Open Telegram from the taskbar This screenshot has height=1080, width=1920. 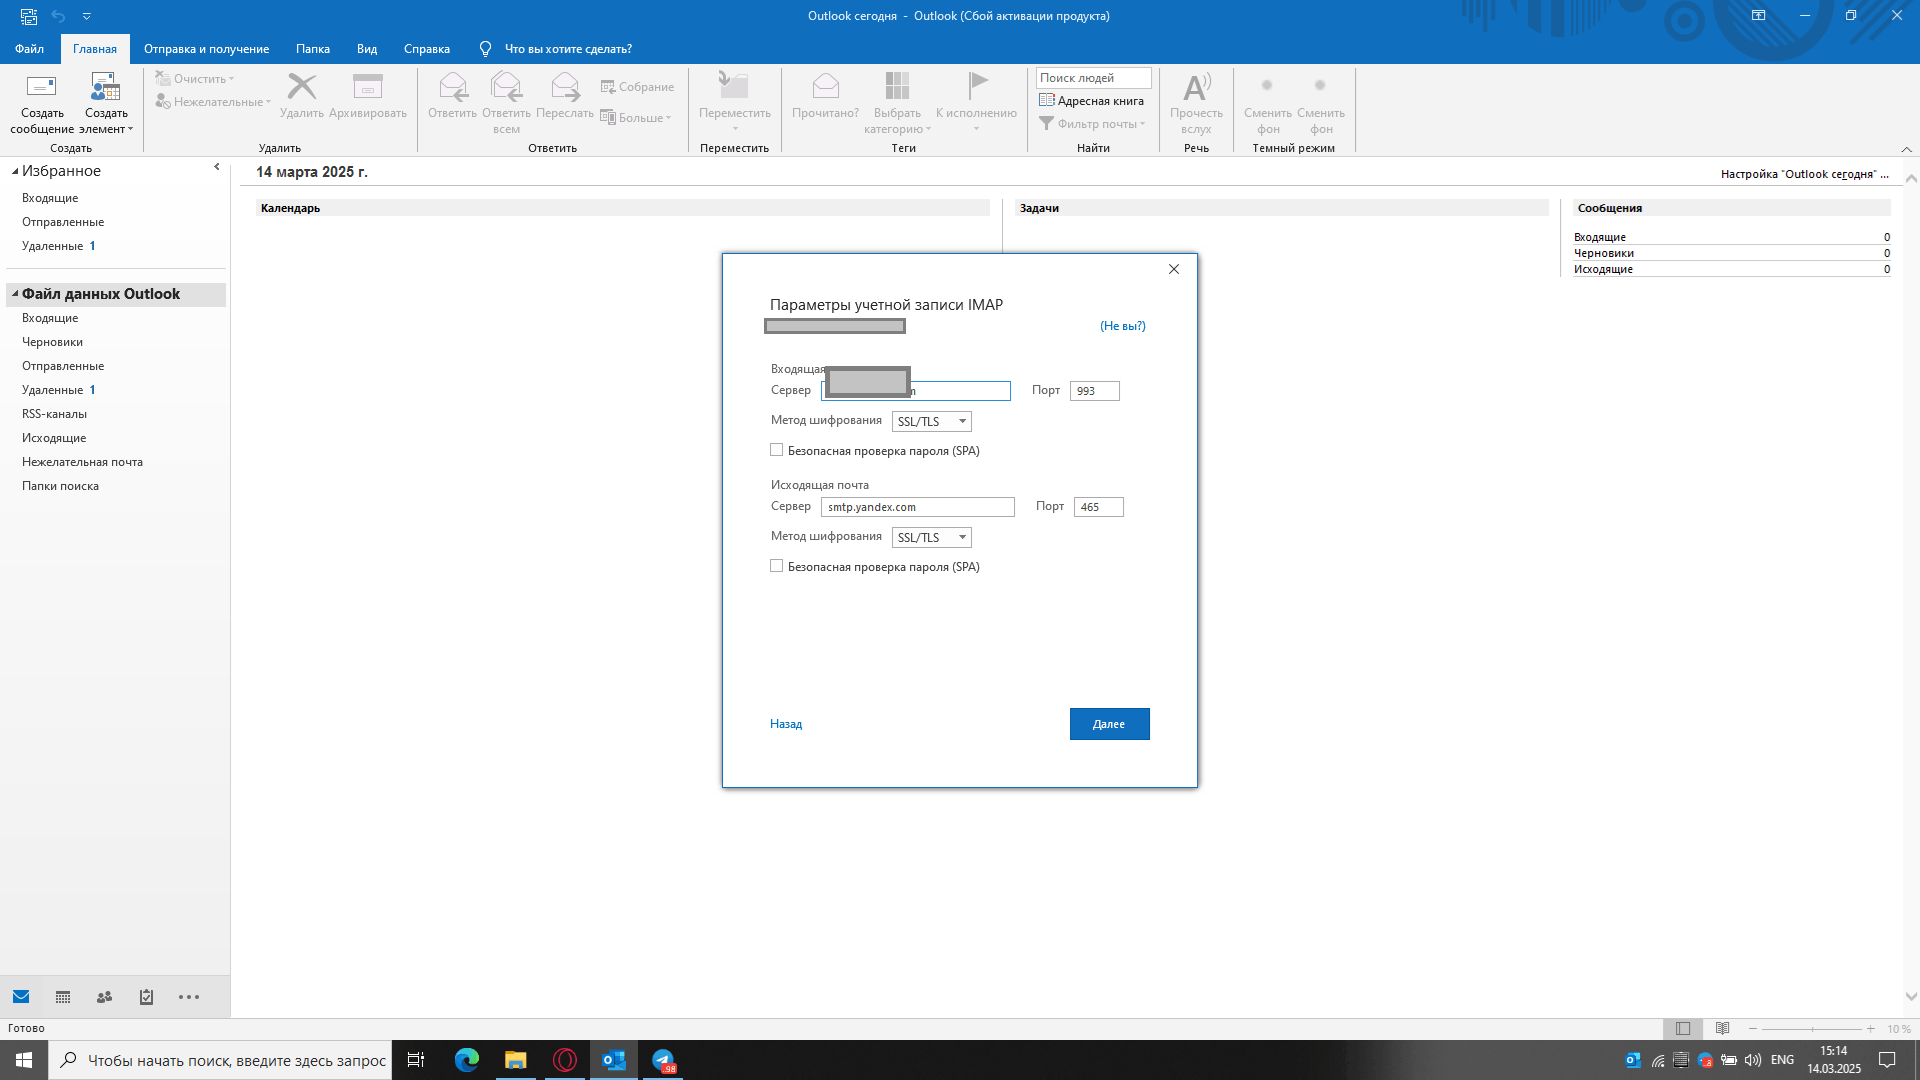pyautogui.click(x=663, y=1060)
